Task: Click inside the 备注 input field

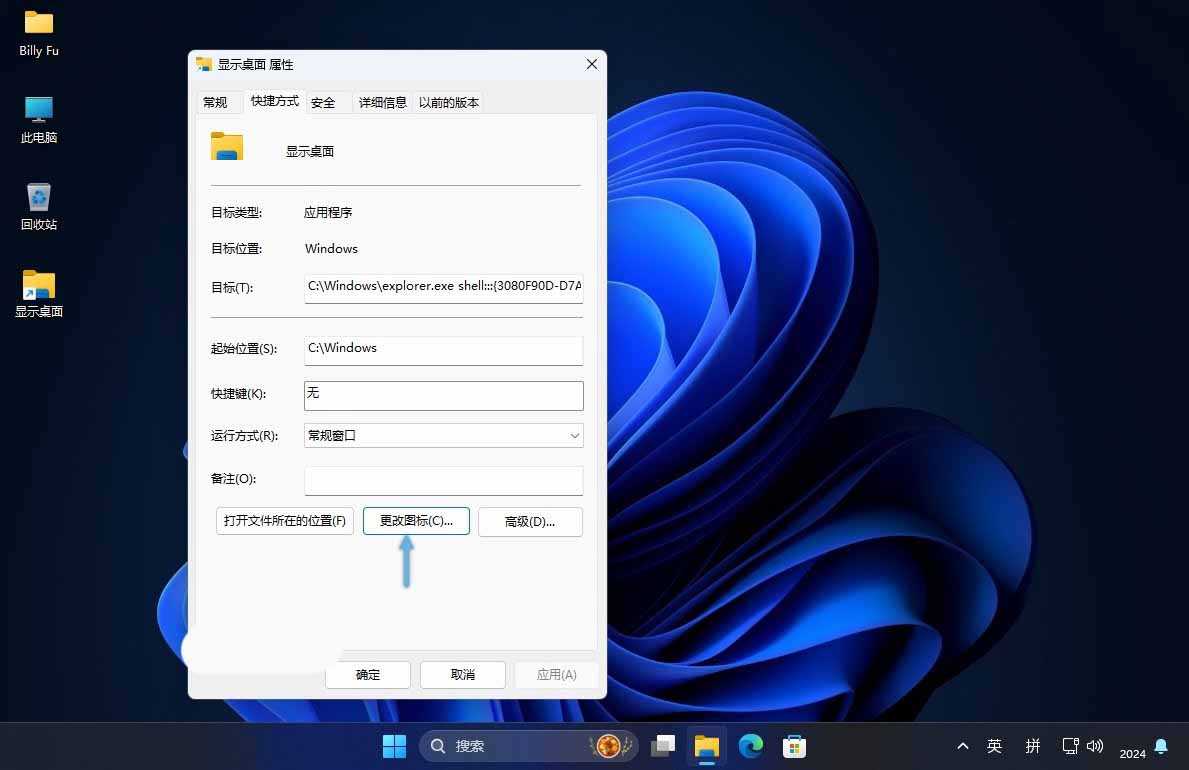Action: pyautogui.click(x=443, y=480)
